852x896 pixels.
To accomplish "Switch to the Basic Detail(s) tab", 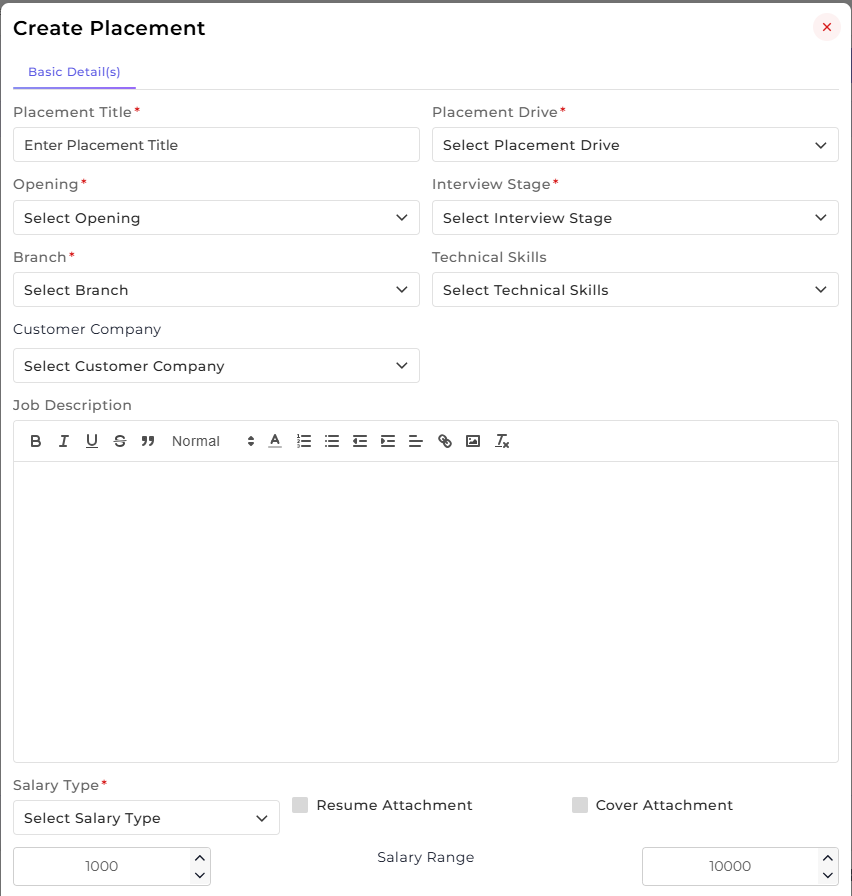I will [x=74, y=72].
